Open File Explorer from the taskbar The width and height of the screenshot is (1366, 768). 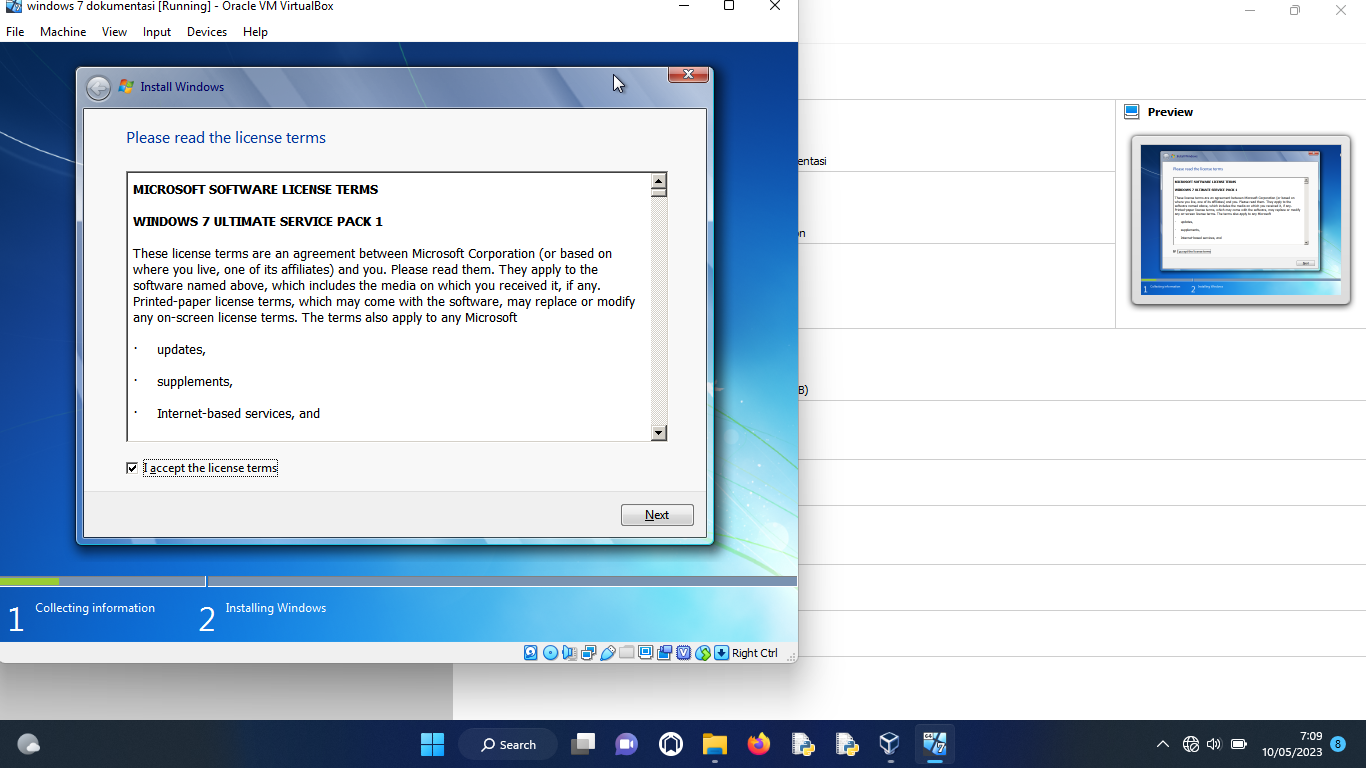tap(714, 744)
